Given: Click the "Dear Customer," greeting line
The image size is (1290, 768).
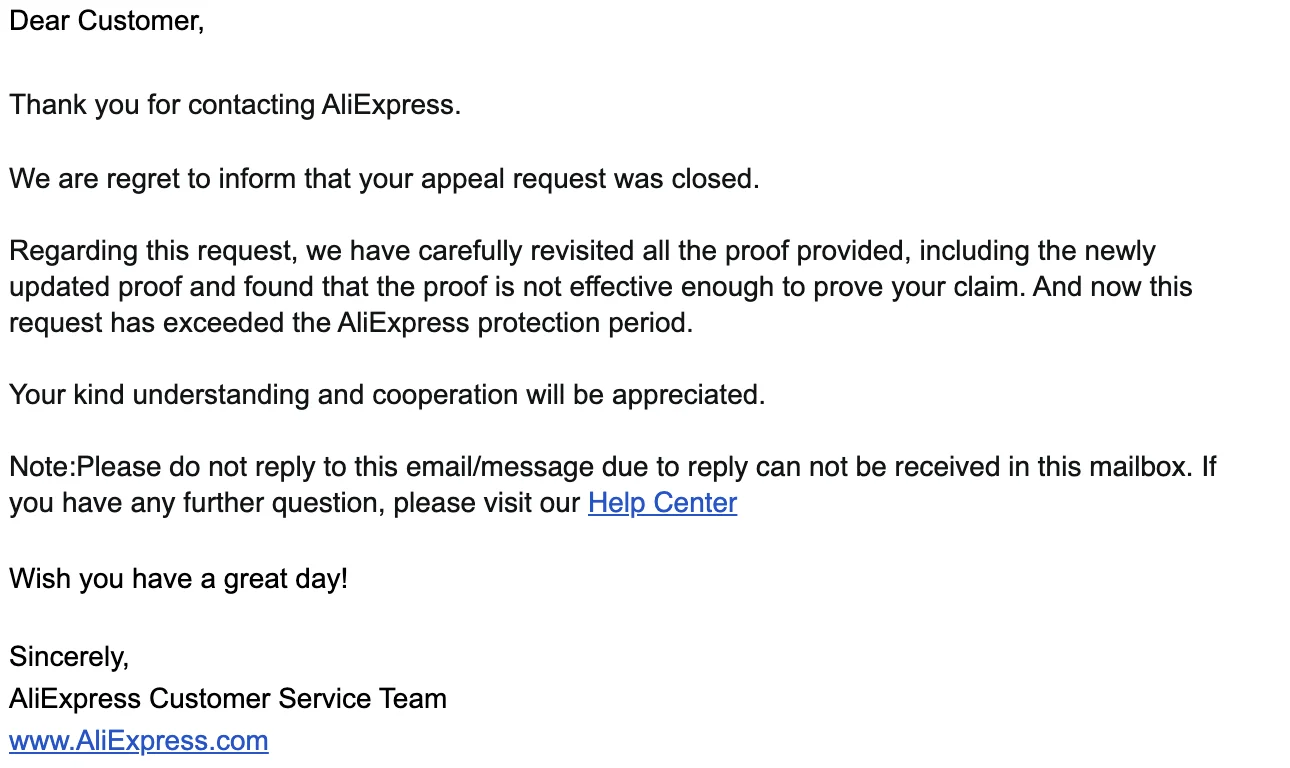Looking at the screenshot, I should pyautogui.click(x=107, y=21).
